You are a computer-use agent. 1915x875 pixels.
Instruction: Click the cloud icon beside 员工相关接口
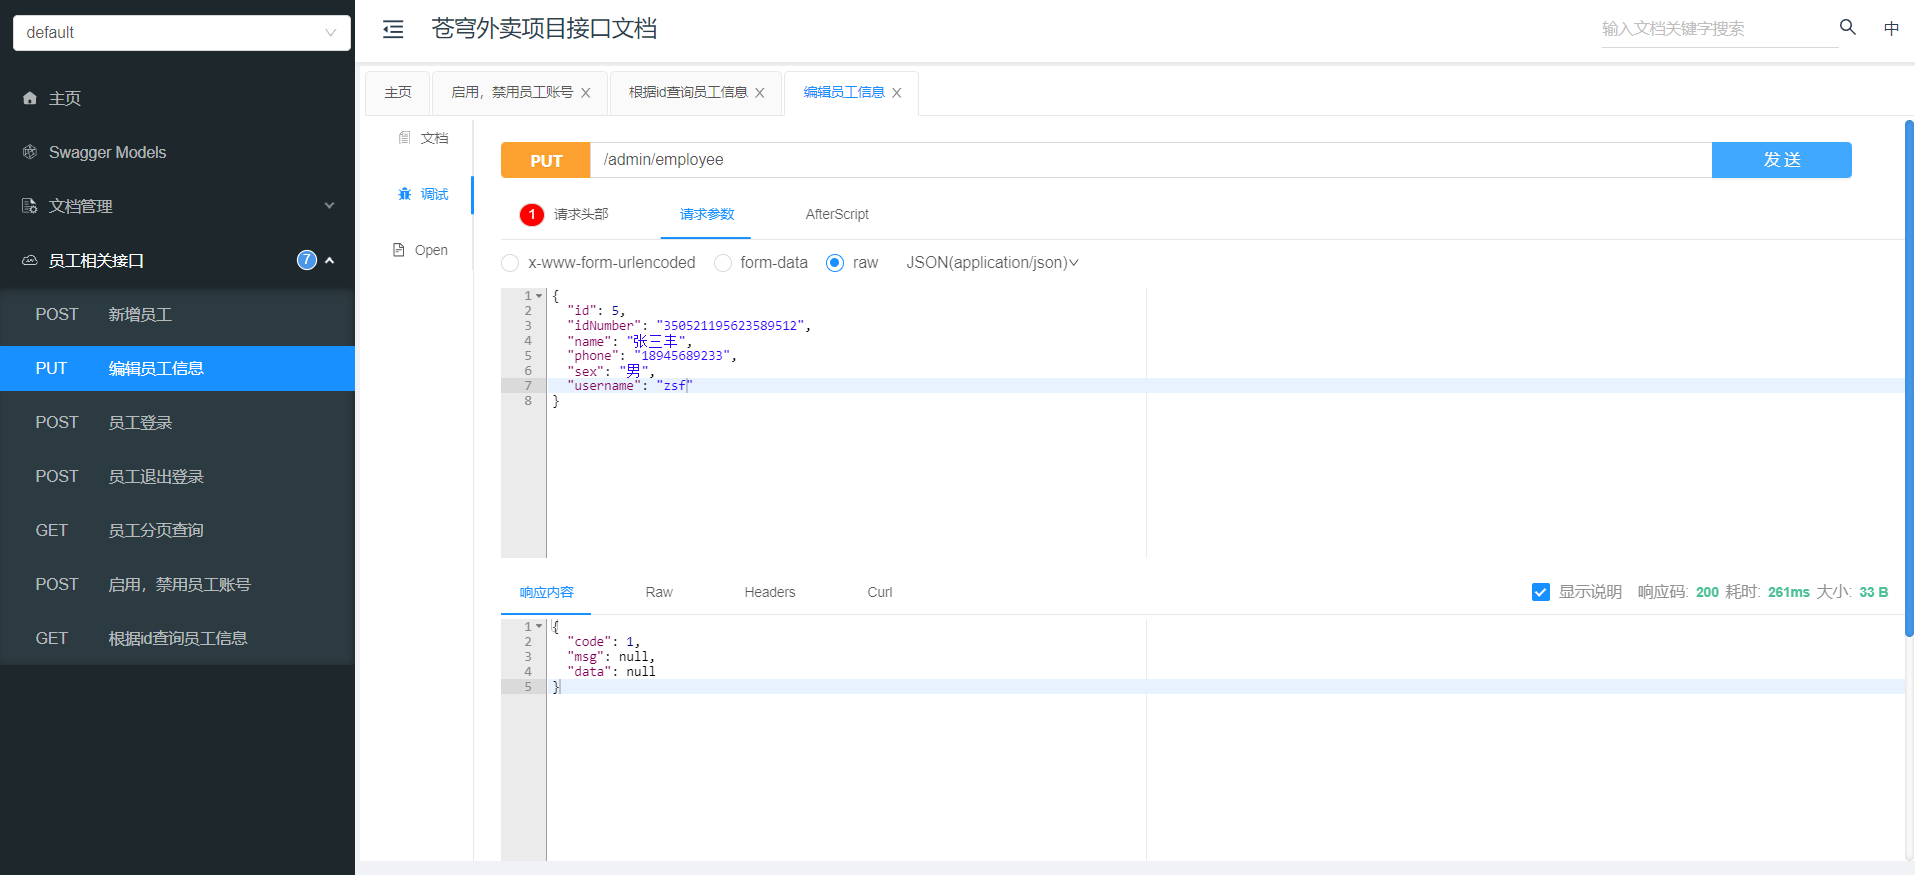30,260
